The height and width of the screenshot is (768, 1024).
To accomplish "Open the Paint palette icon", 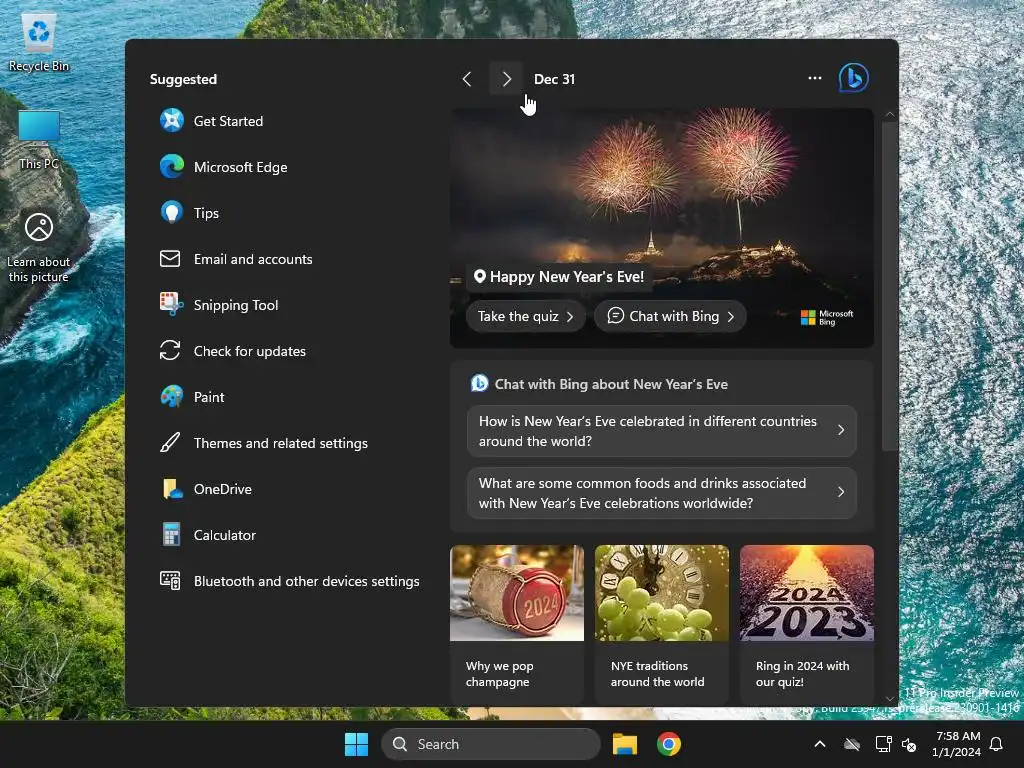I will (x=172, y=396).
